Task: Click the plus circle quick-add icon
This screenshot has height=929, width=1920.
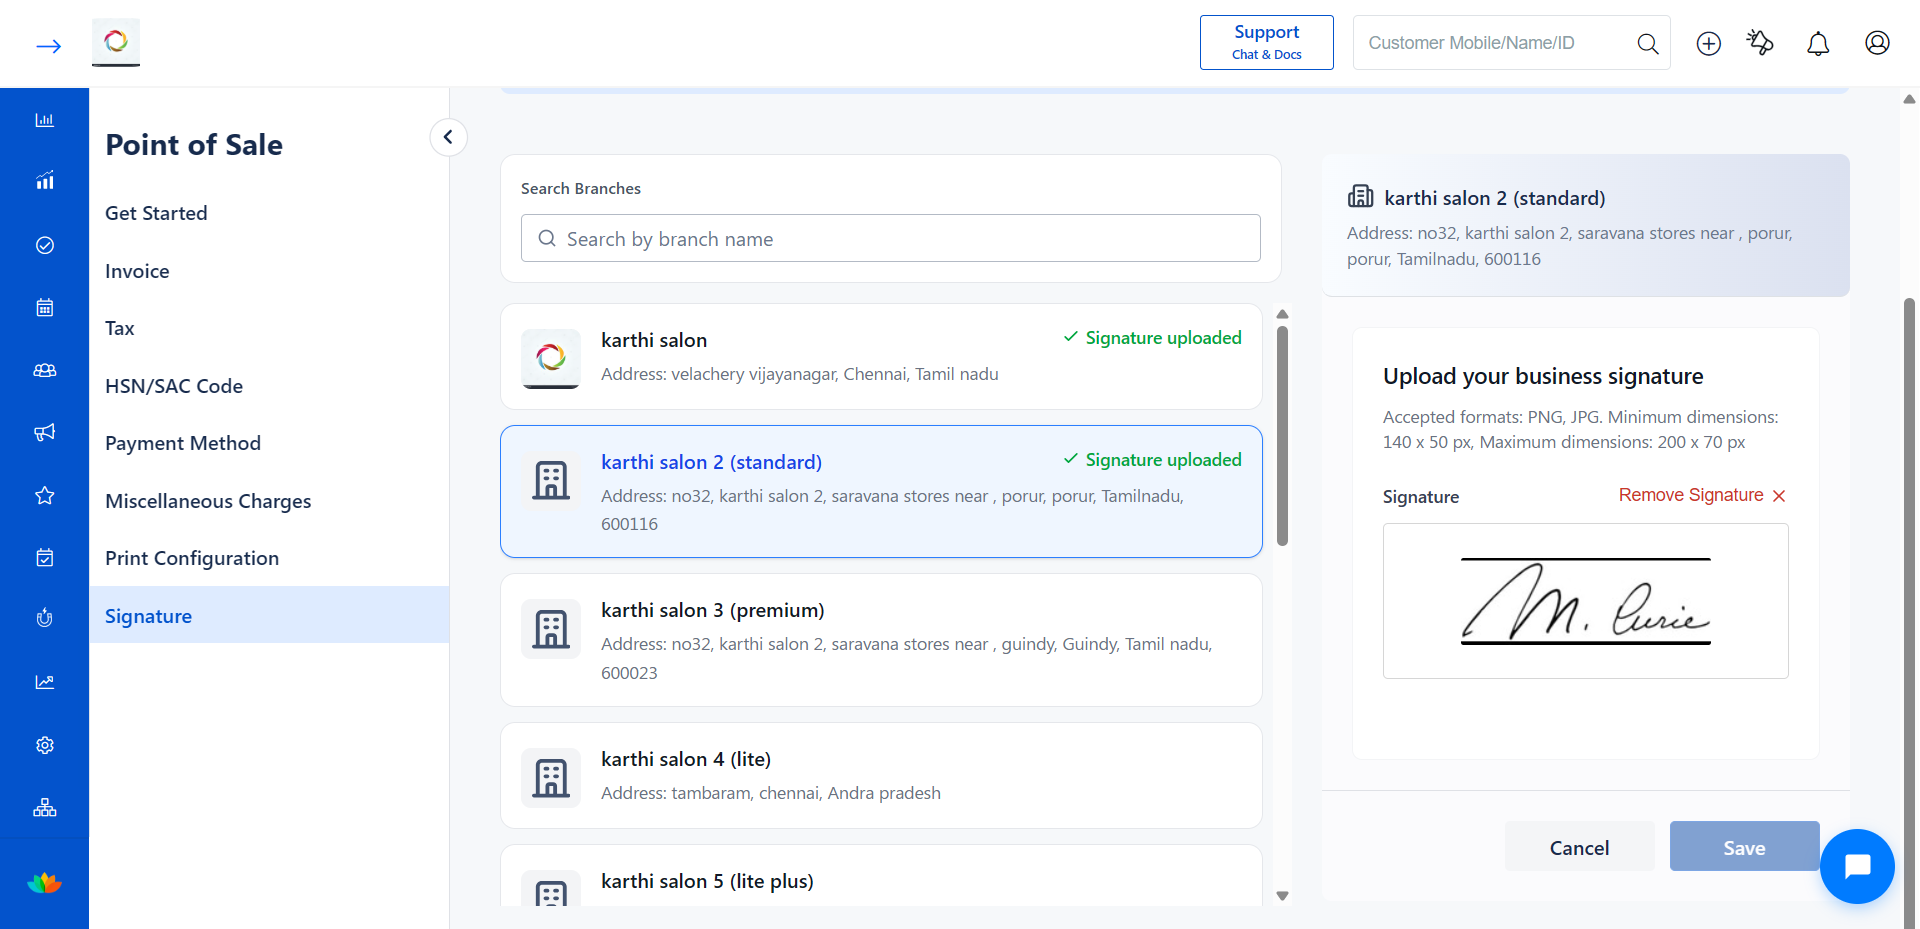Action: click(x=1709, y=43)
